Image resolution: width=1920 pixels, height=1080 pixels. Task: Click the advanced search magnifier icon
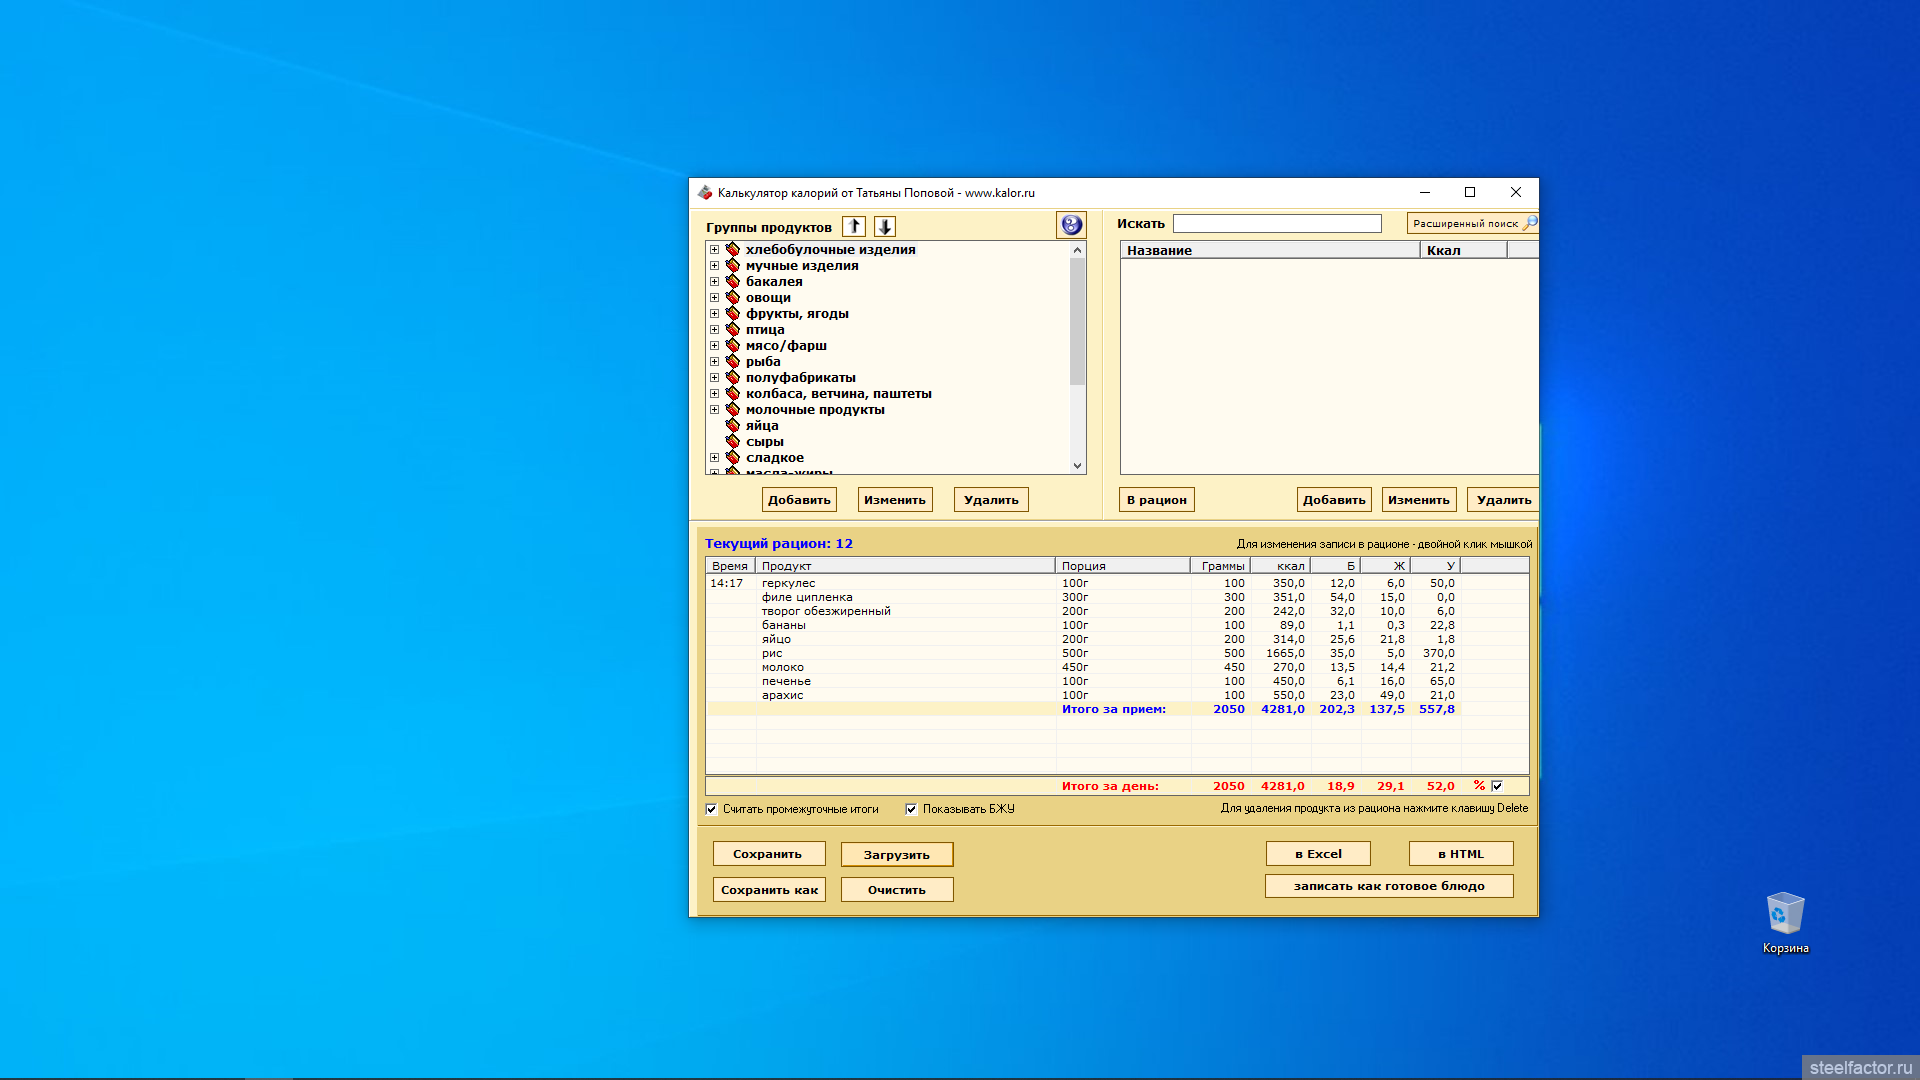click(1530, 224)
